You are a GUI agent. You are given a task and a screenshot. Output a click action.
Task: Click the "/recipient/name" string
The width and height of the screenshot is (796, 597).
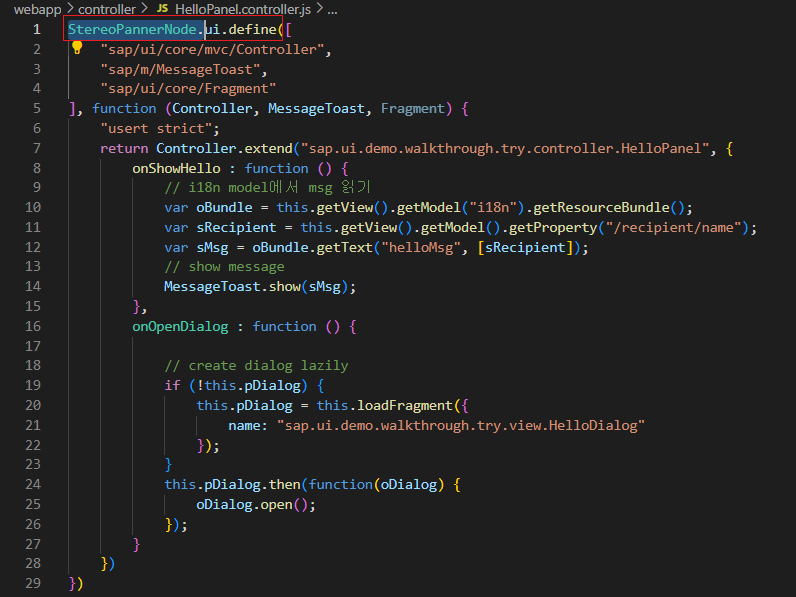click(673, 227)
